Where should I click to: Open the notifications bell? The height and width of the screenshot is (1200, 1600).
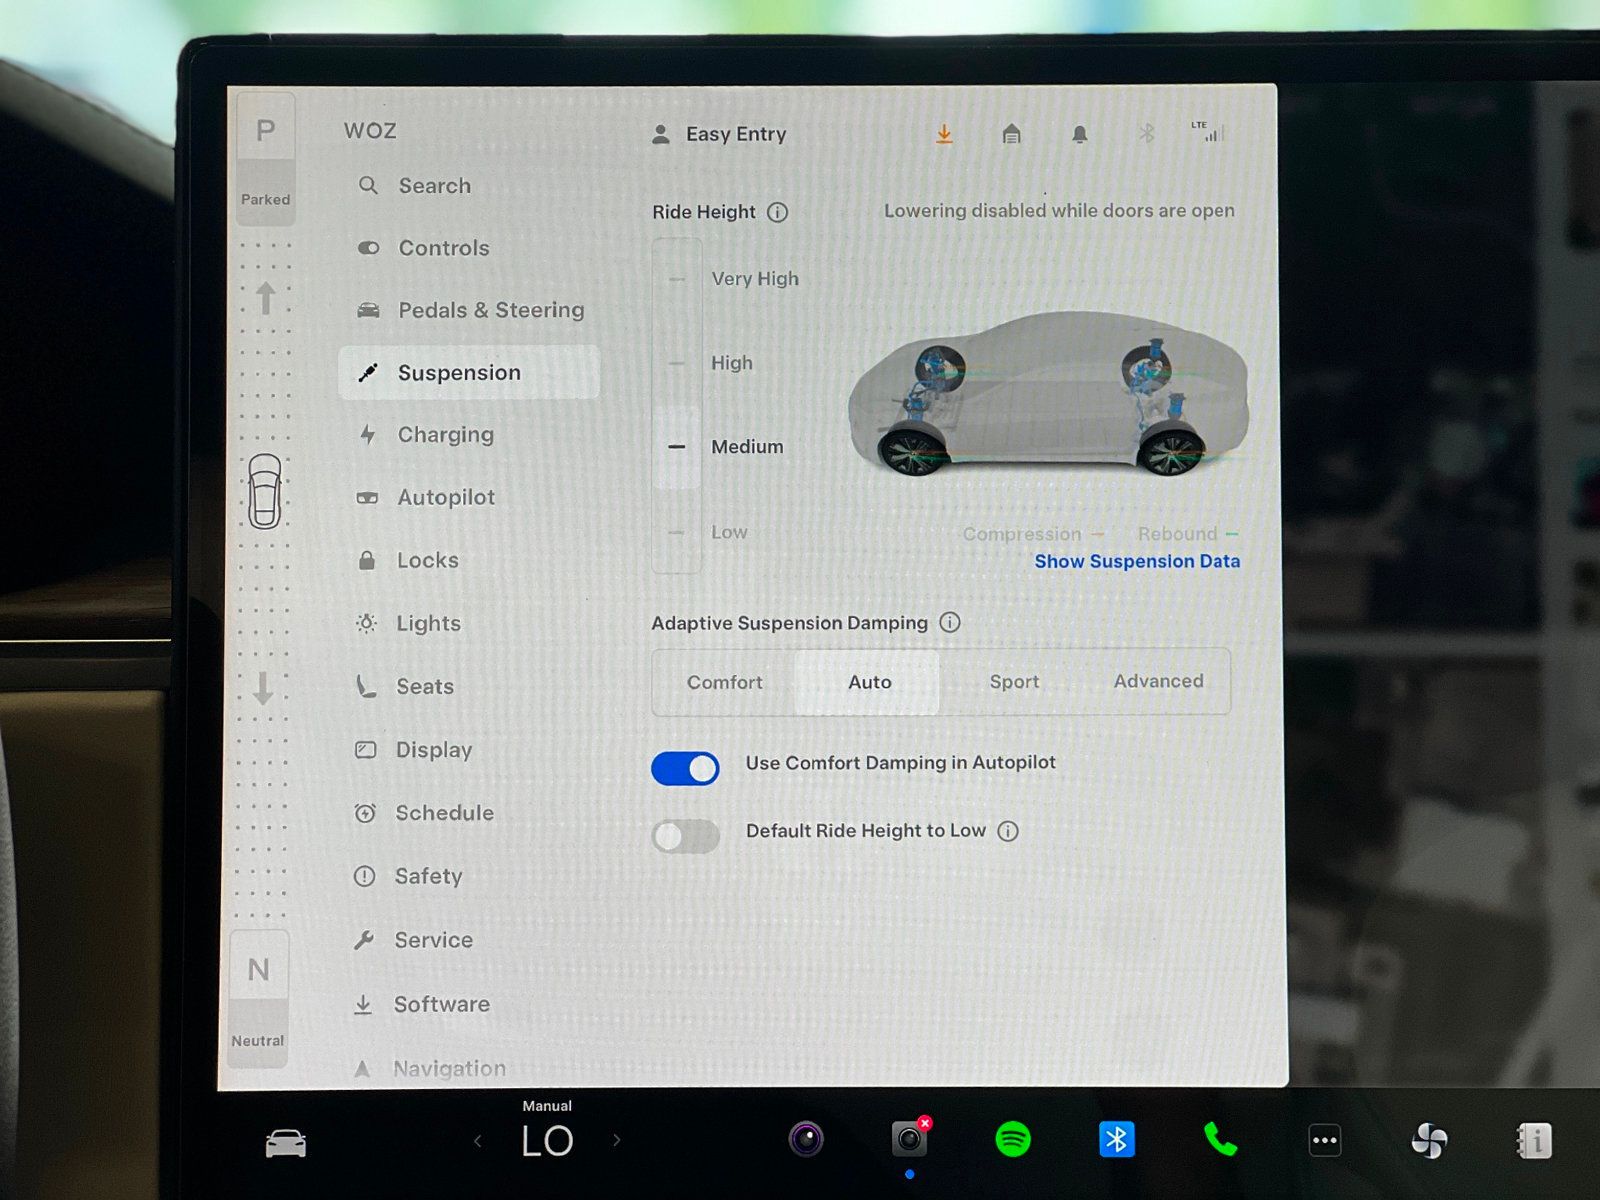pyautogui.click(x=1080, y=134)
